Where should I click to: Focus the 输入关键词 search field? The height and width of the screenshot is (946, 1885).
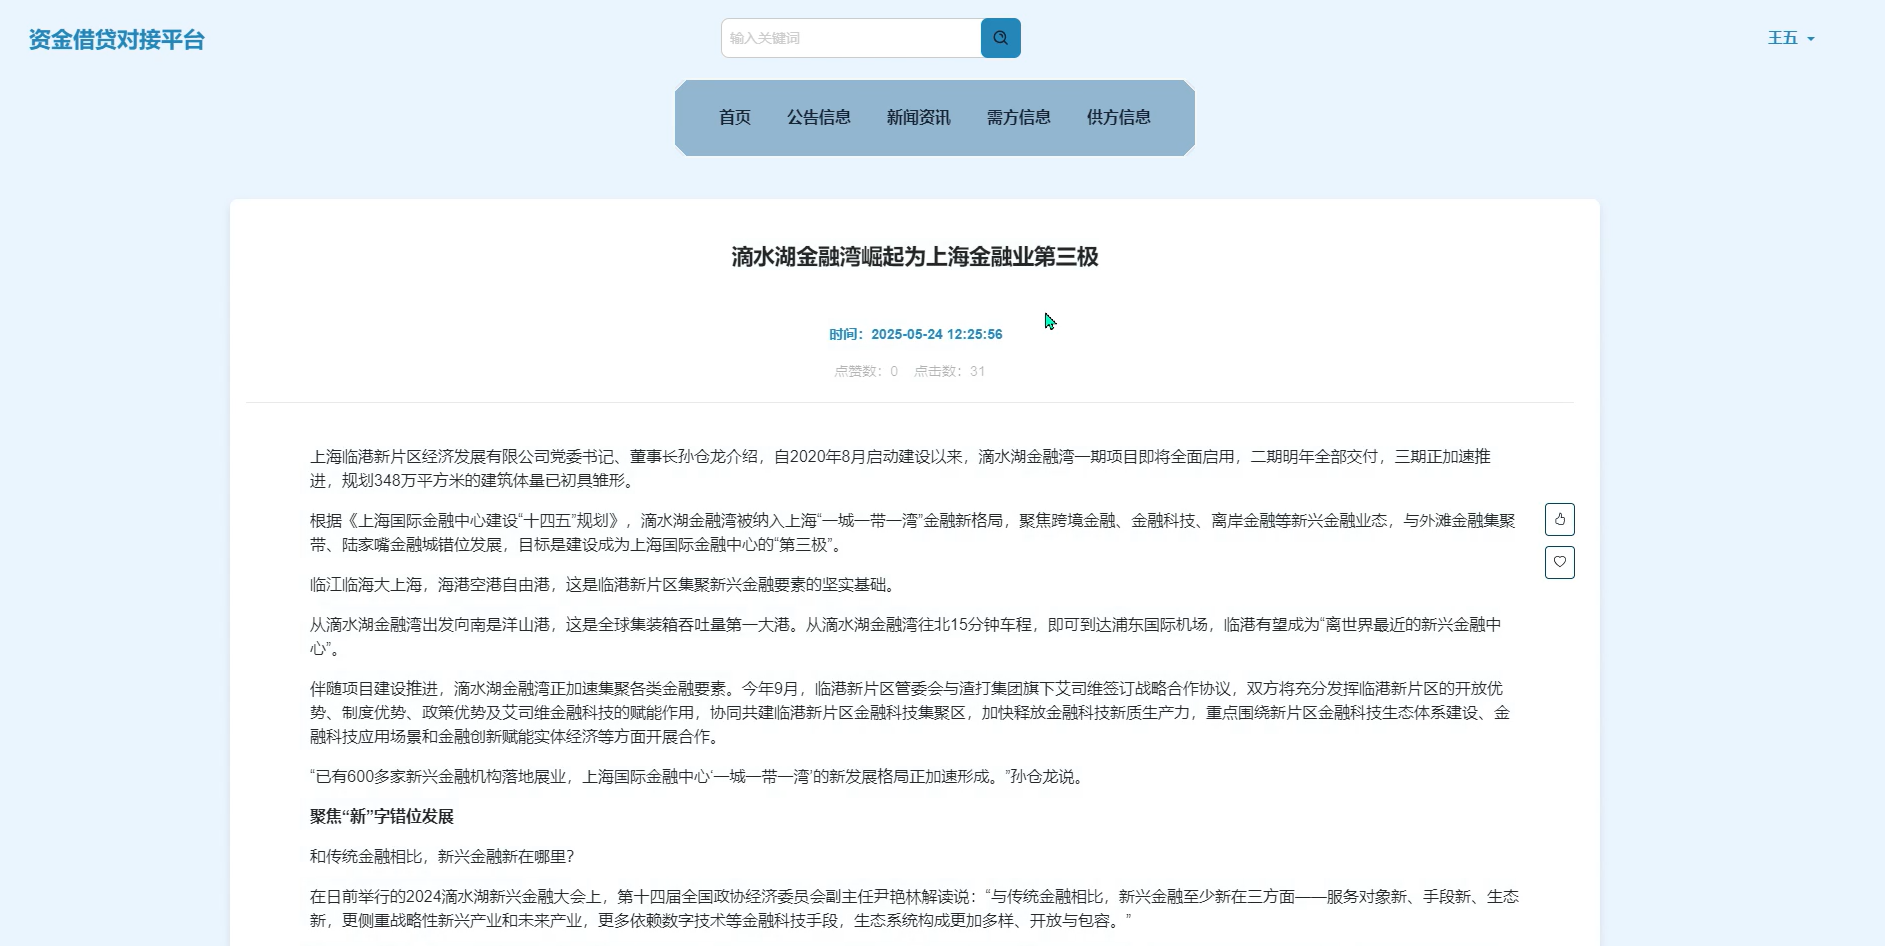851,38
